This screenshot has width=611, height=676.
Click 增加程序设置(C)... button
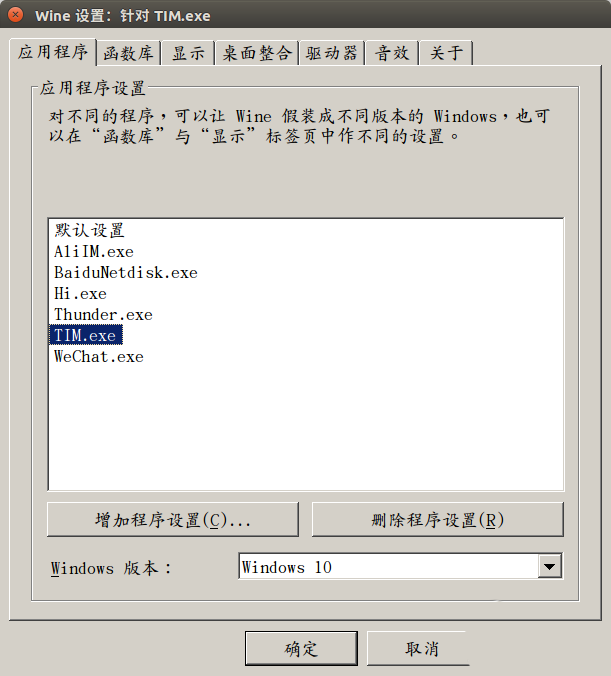173,520
